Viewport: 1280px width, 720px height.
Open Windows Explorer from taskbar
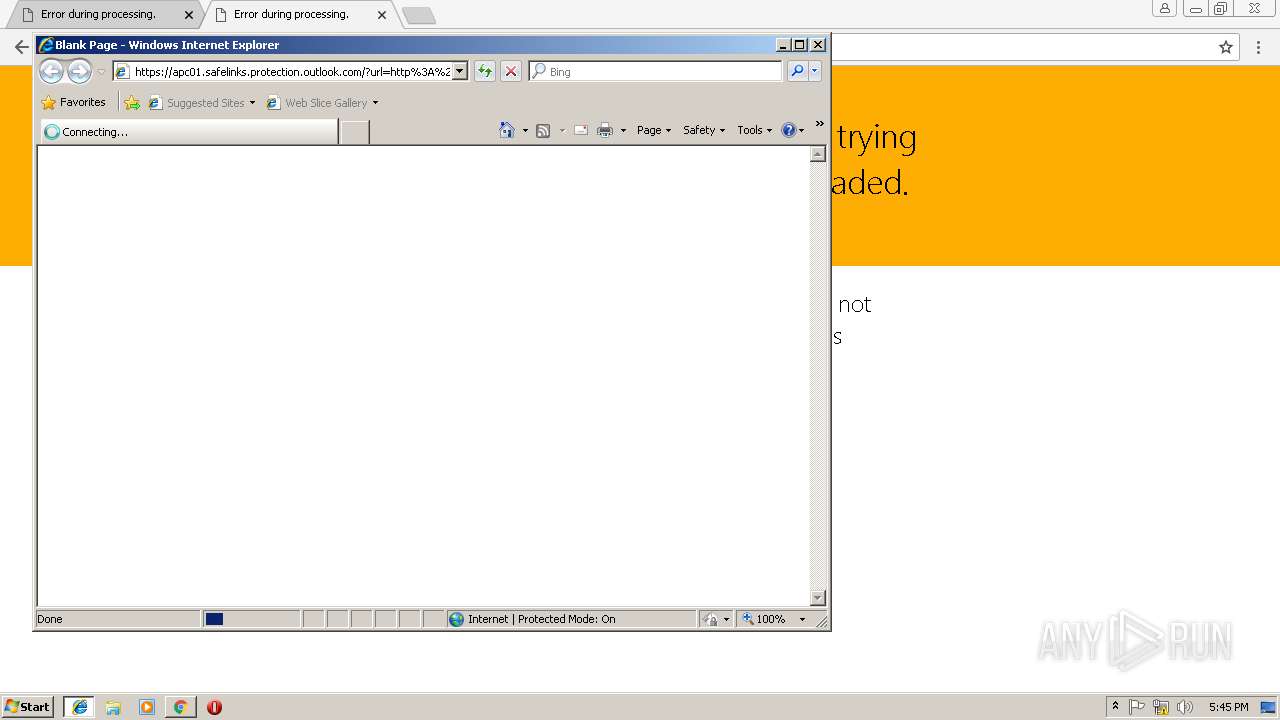(113, 707)
